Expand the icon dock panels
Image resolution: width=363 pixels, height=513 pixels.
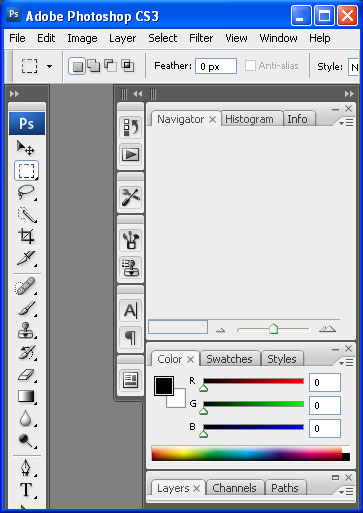click(x=137, y=94)
